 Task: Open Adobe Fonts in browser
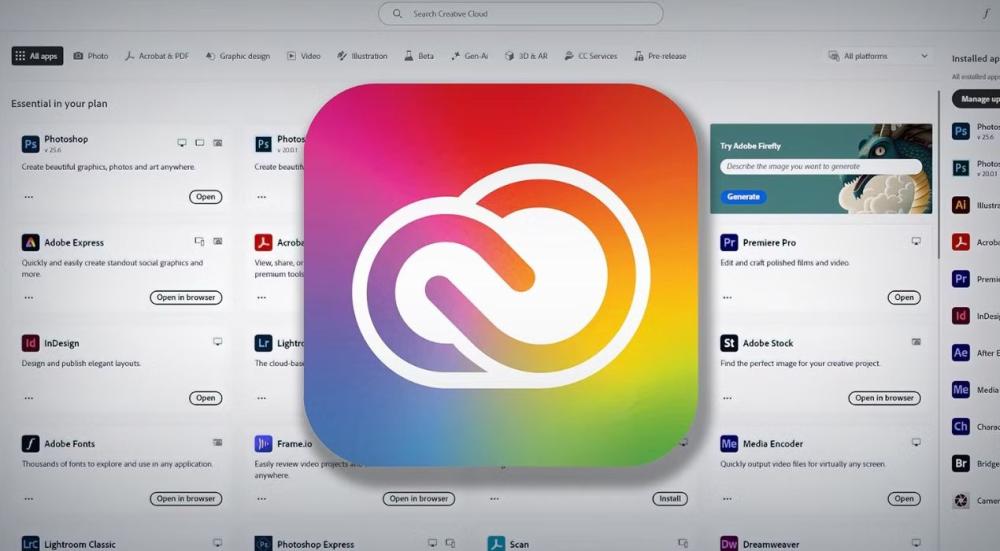[186, 499]
